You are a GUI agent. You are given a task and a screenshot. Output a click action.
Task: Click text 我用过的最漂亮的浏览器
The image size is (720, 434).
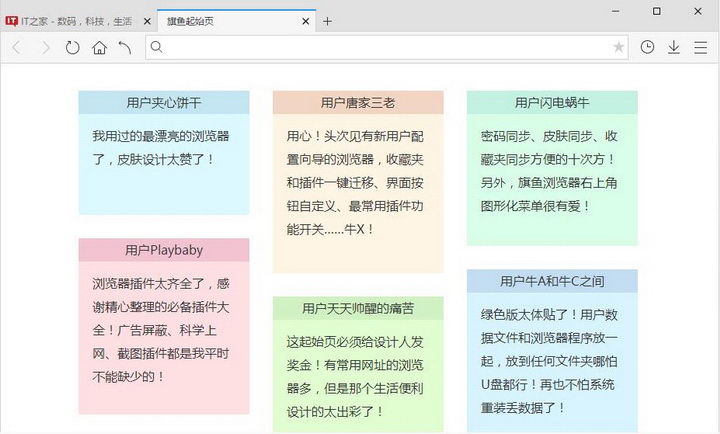pyautogui.click(x=161, y=136)
